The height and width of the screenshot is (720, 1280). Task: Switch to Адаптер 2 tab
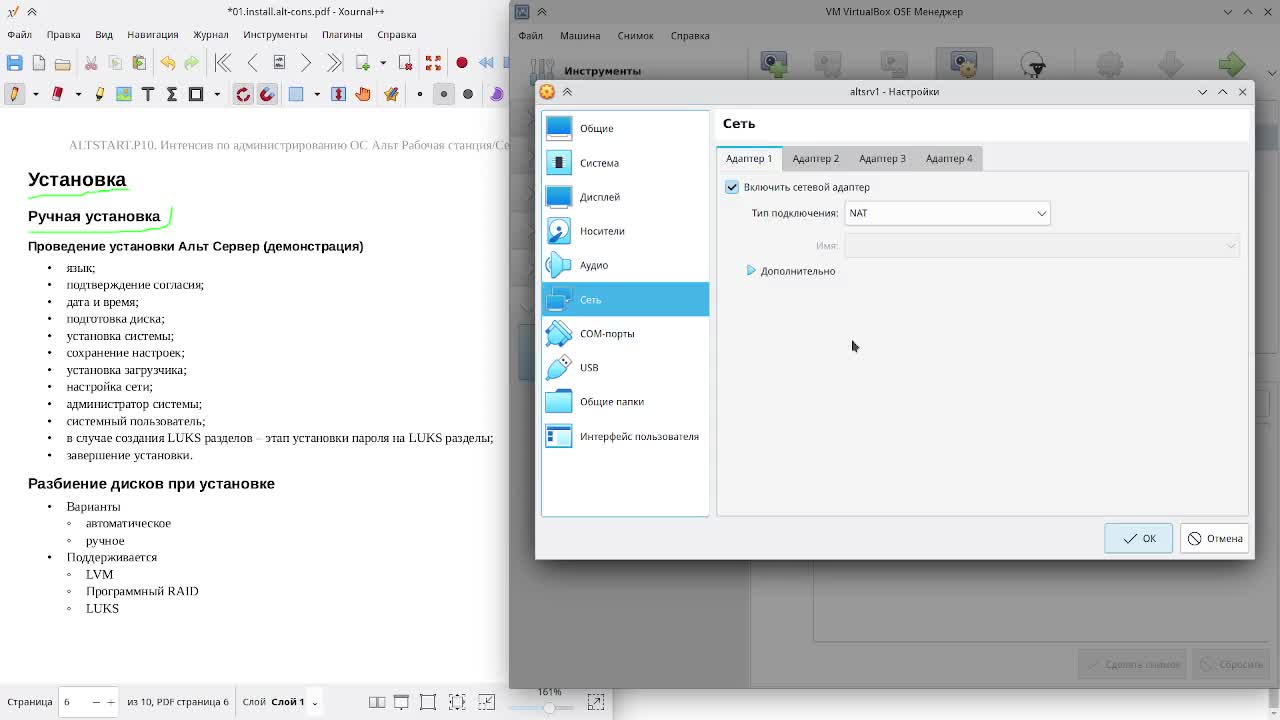816,158
